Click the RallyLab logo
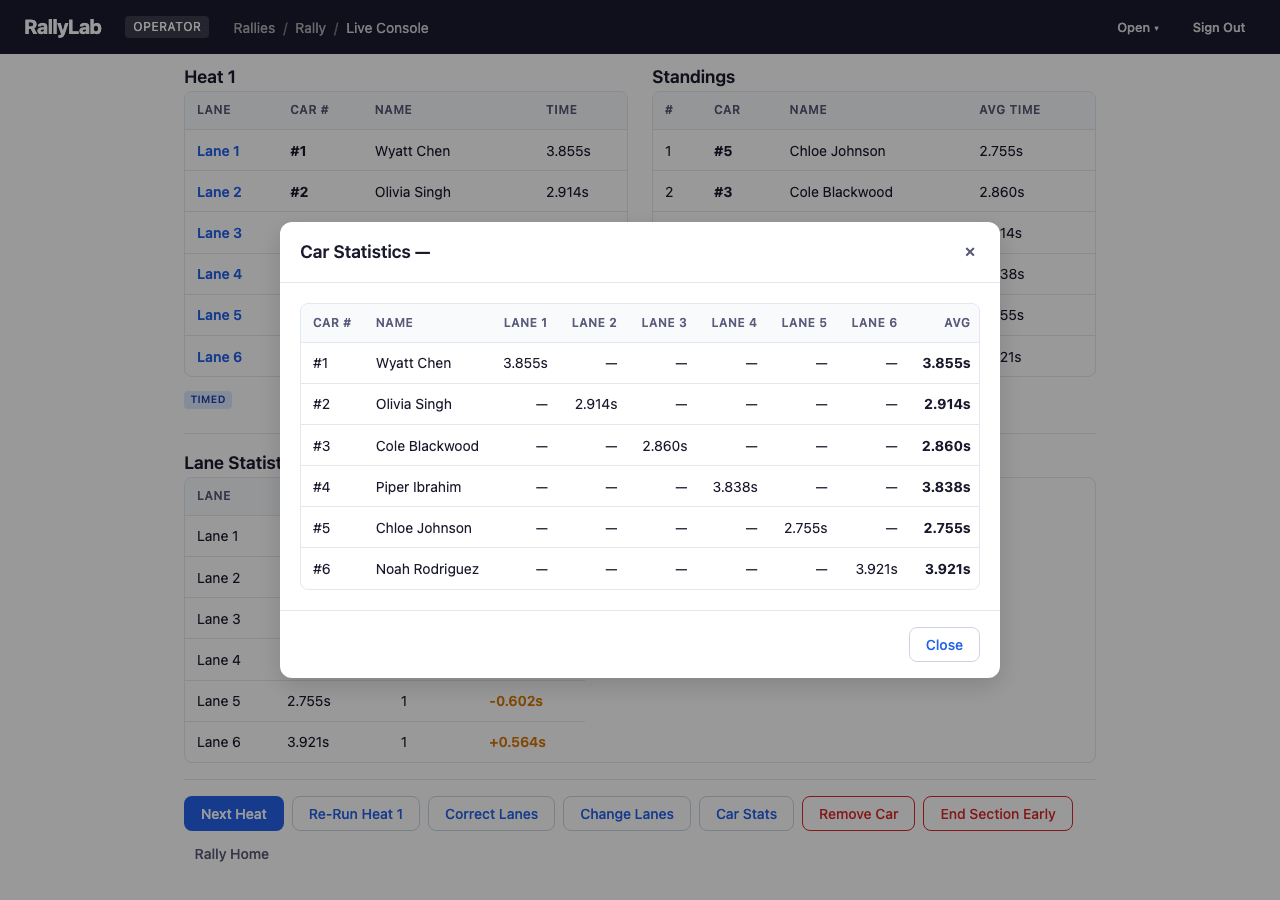The image size is (1280, 900). (x=63, y=27)
